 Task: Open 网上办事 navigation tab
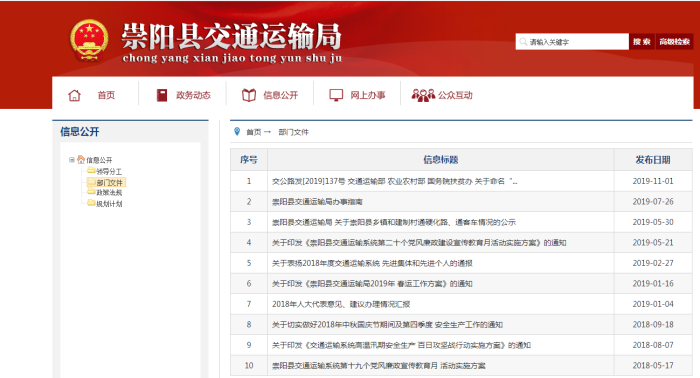[x=367, y=95]
